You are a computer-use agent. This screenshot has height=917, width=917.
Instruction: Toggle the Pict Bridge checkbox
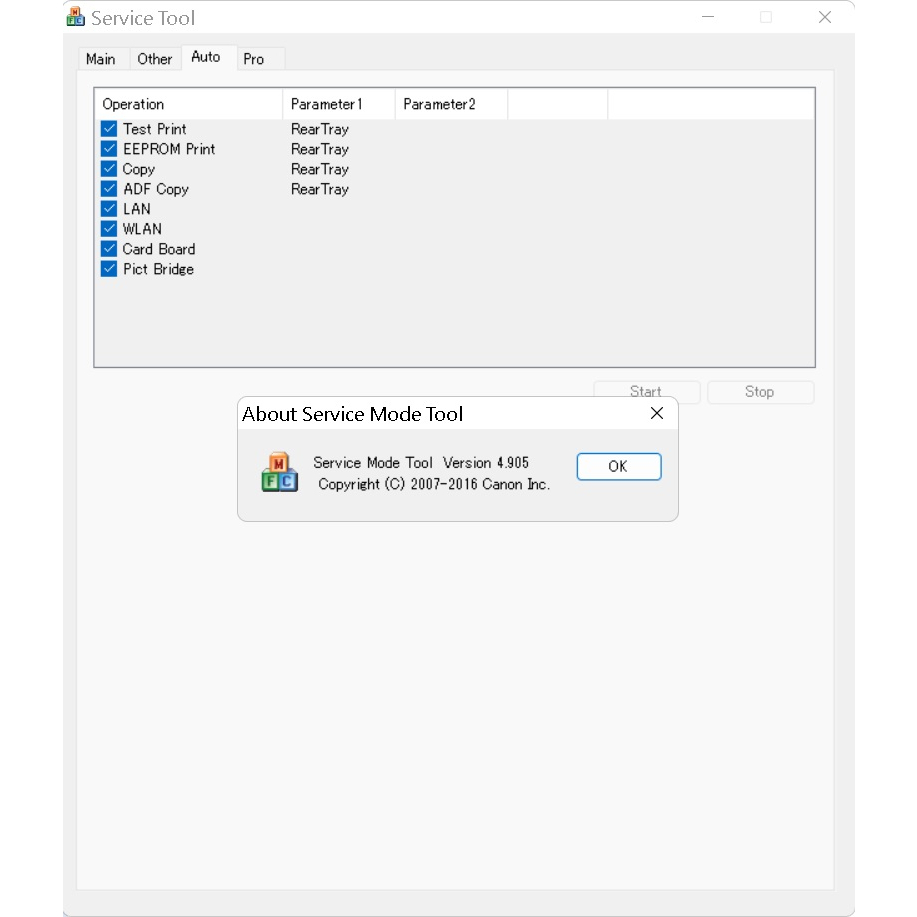[x=109, y=268]
